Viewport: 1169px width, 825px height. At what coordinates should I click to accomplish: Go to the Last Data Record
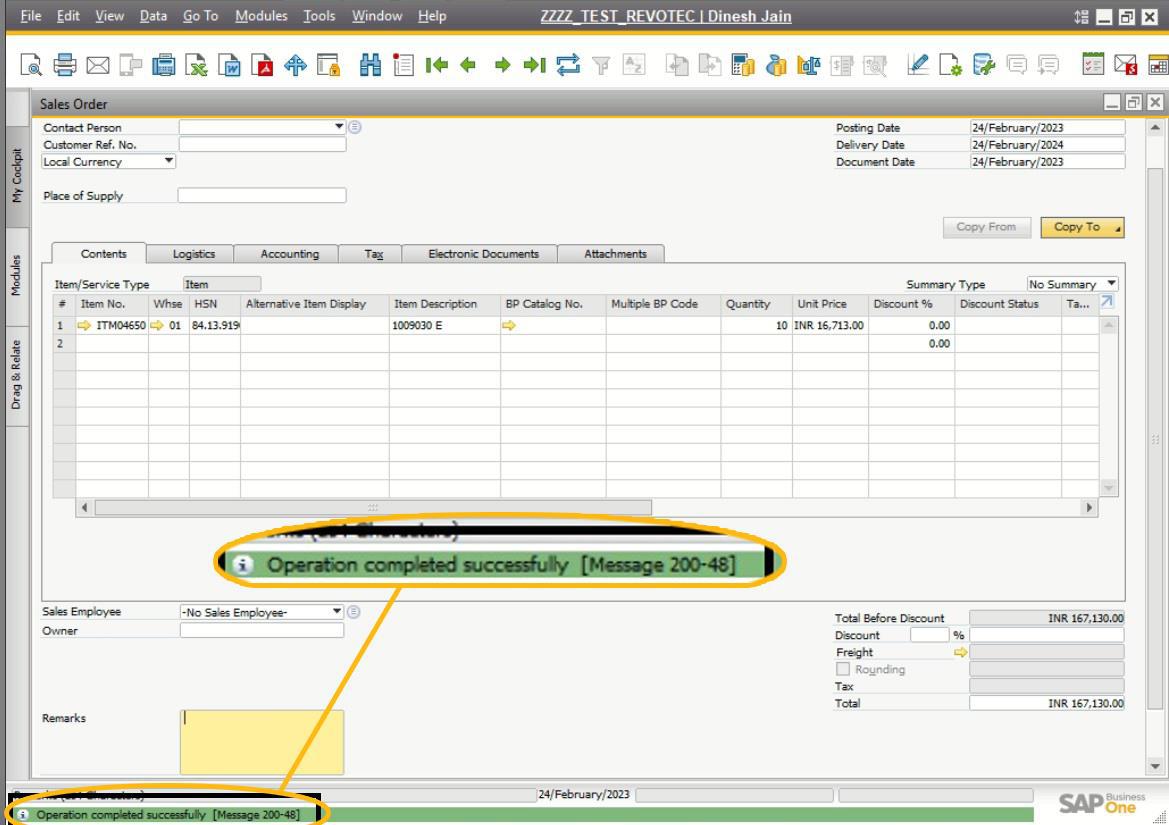[x=535, y=65]
